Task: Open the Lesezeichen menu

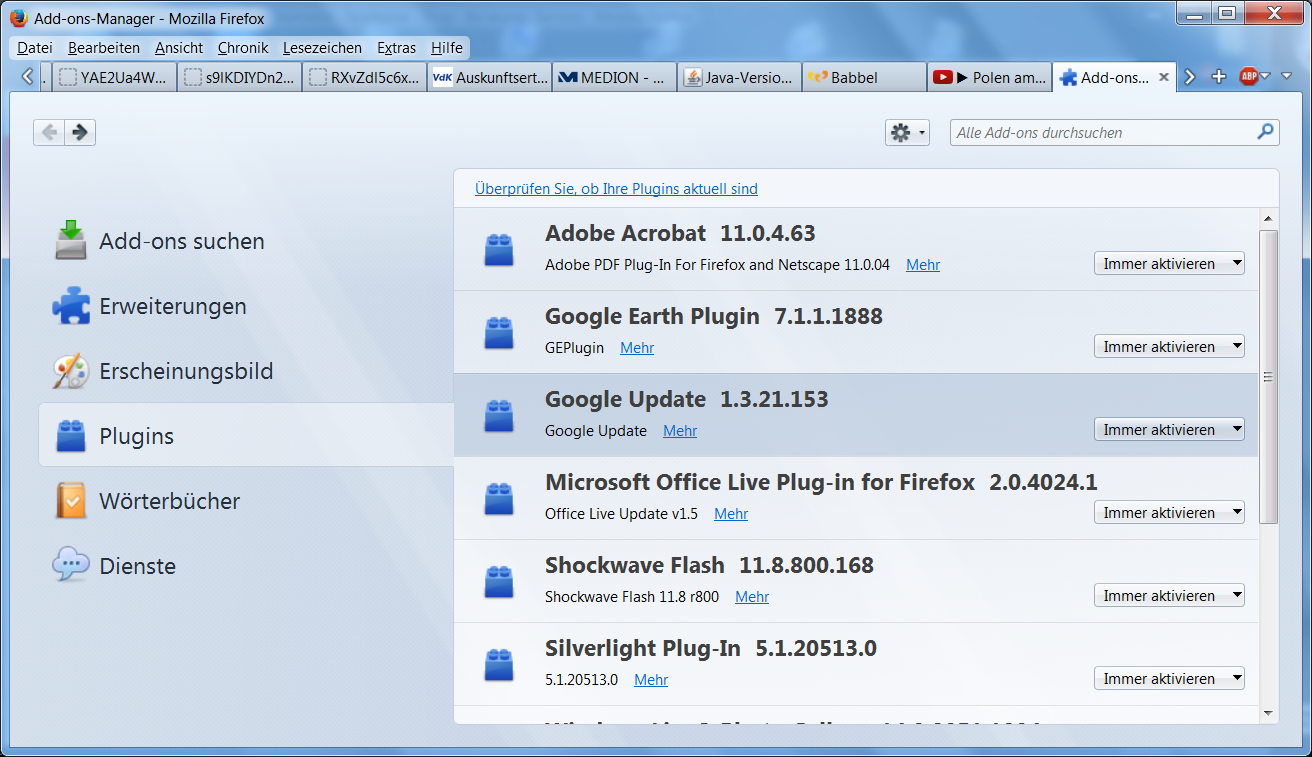Action: point(322,47)
